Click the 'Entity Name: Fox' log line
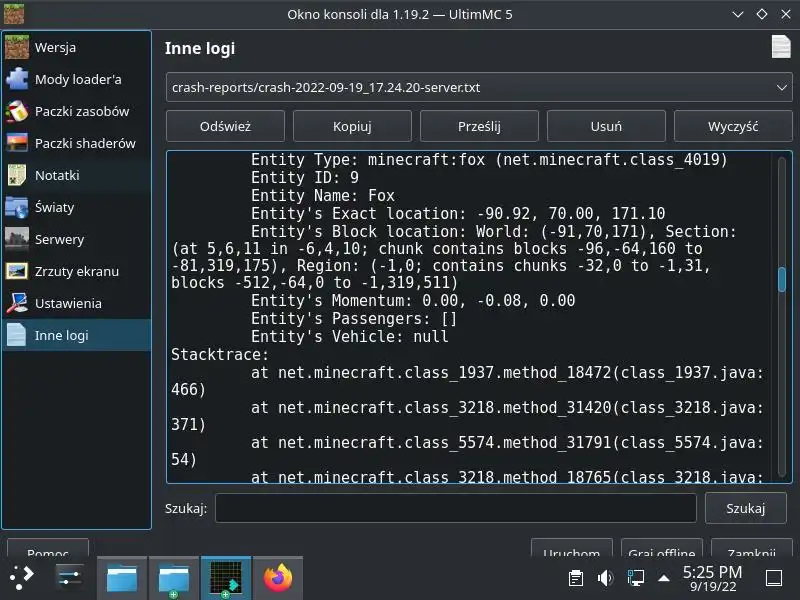 (322, 195)
